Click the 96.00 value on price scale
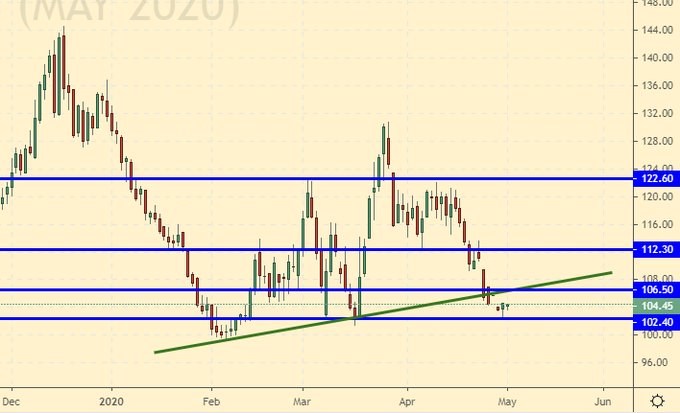Viewport: 680px width, 413px height. coord(656,363)
